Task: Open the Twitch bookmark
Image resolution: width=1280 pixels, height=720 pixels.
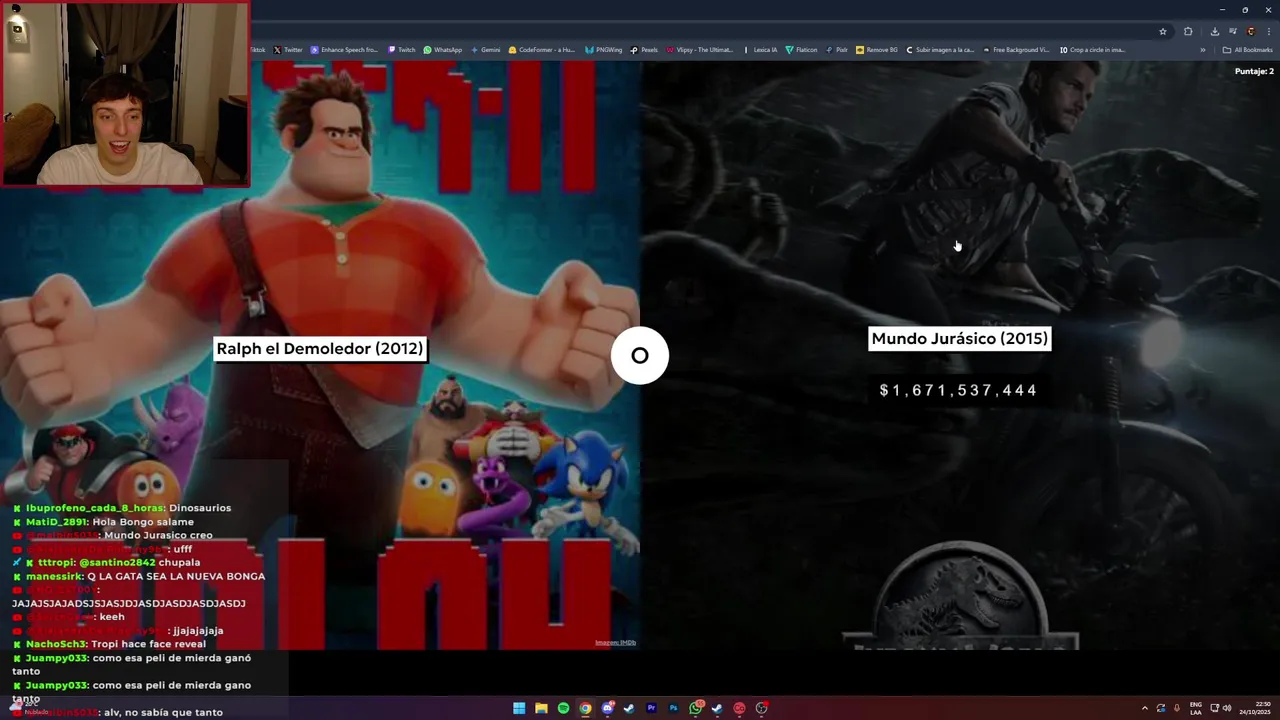Action: point(401,50)
